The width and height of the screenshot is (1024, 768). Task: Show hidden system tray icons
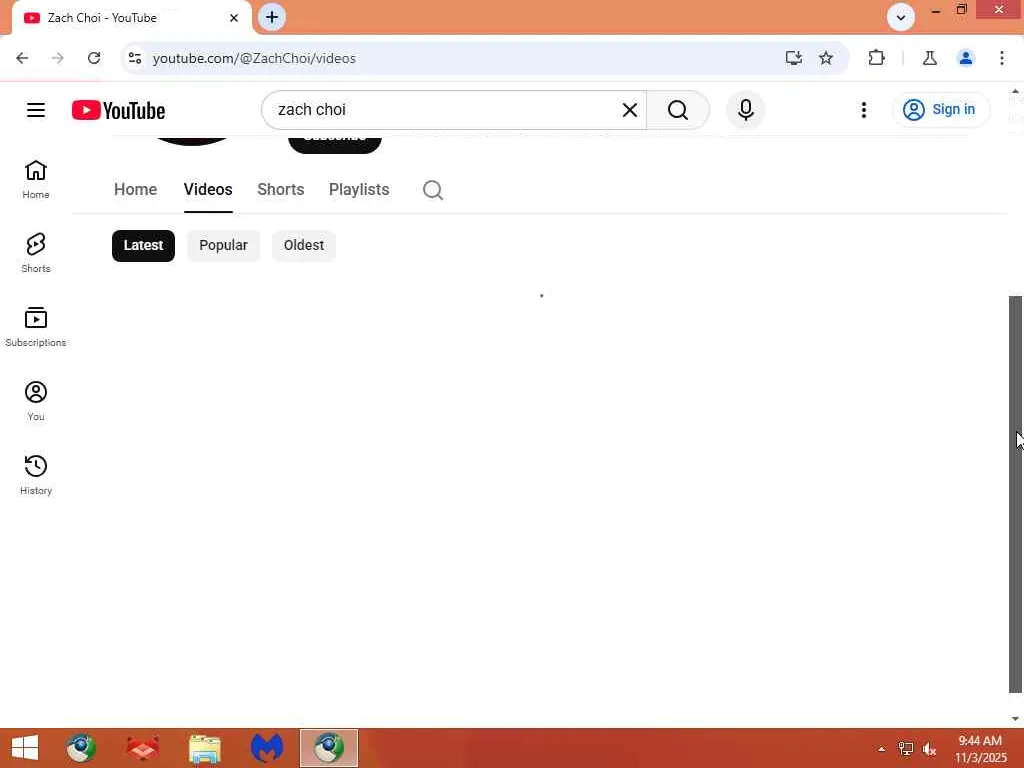[881, 749]
